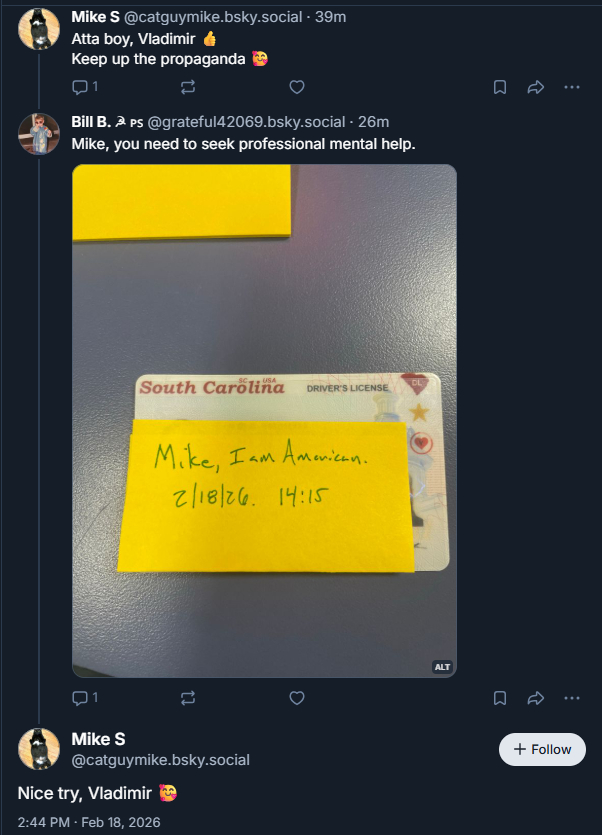The height and width of the screenshot is (835, 602).
Task: Reply to Mike S's Vladimir post
Action: (85, 87)
